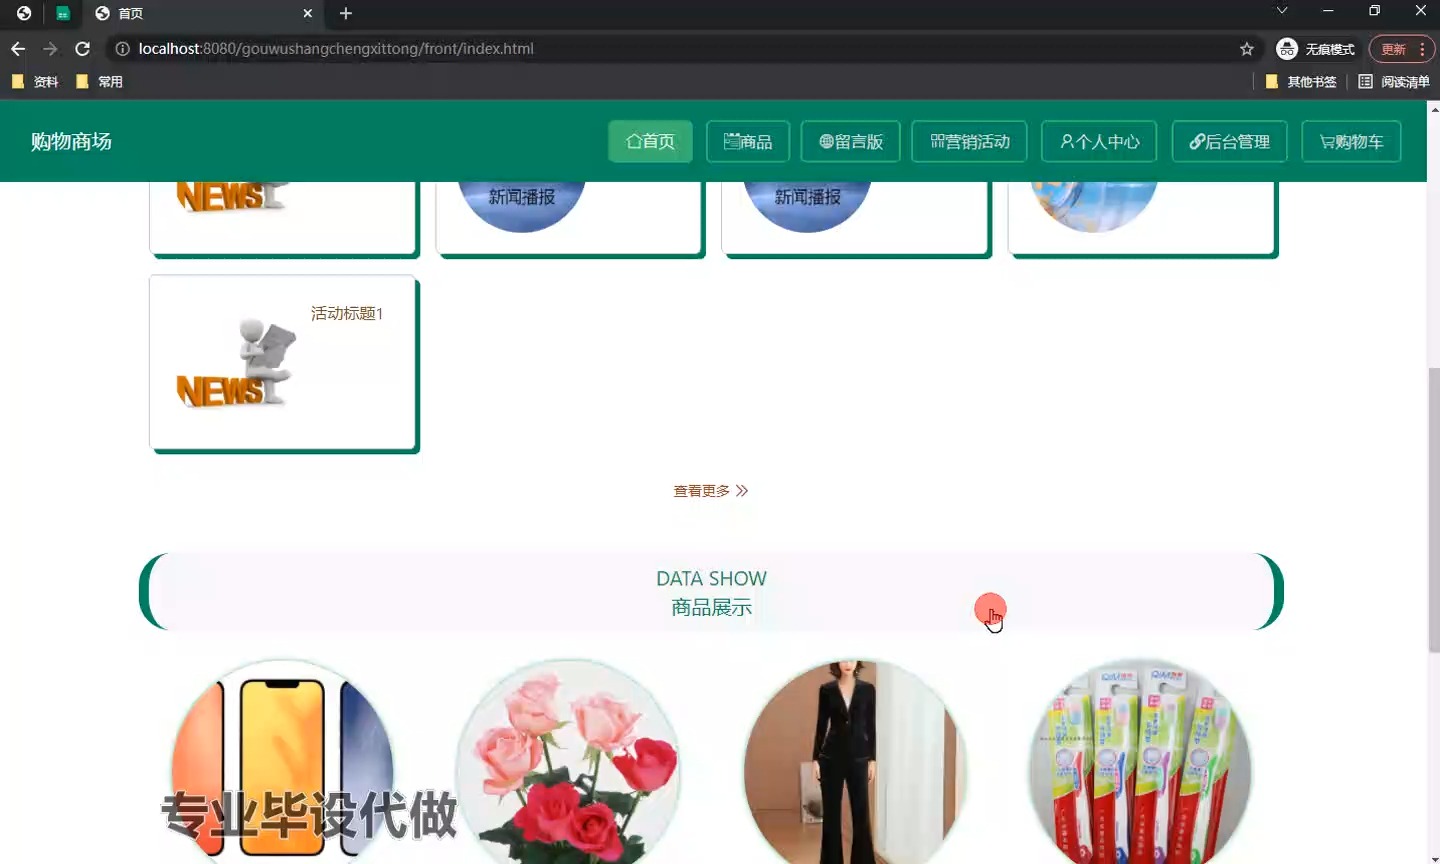The height and width of the screenshot is (864, 1440).
Task: Click the NEWS figure image in 活动标题1 card
Action: (237, 363)
